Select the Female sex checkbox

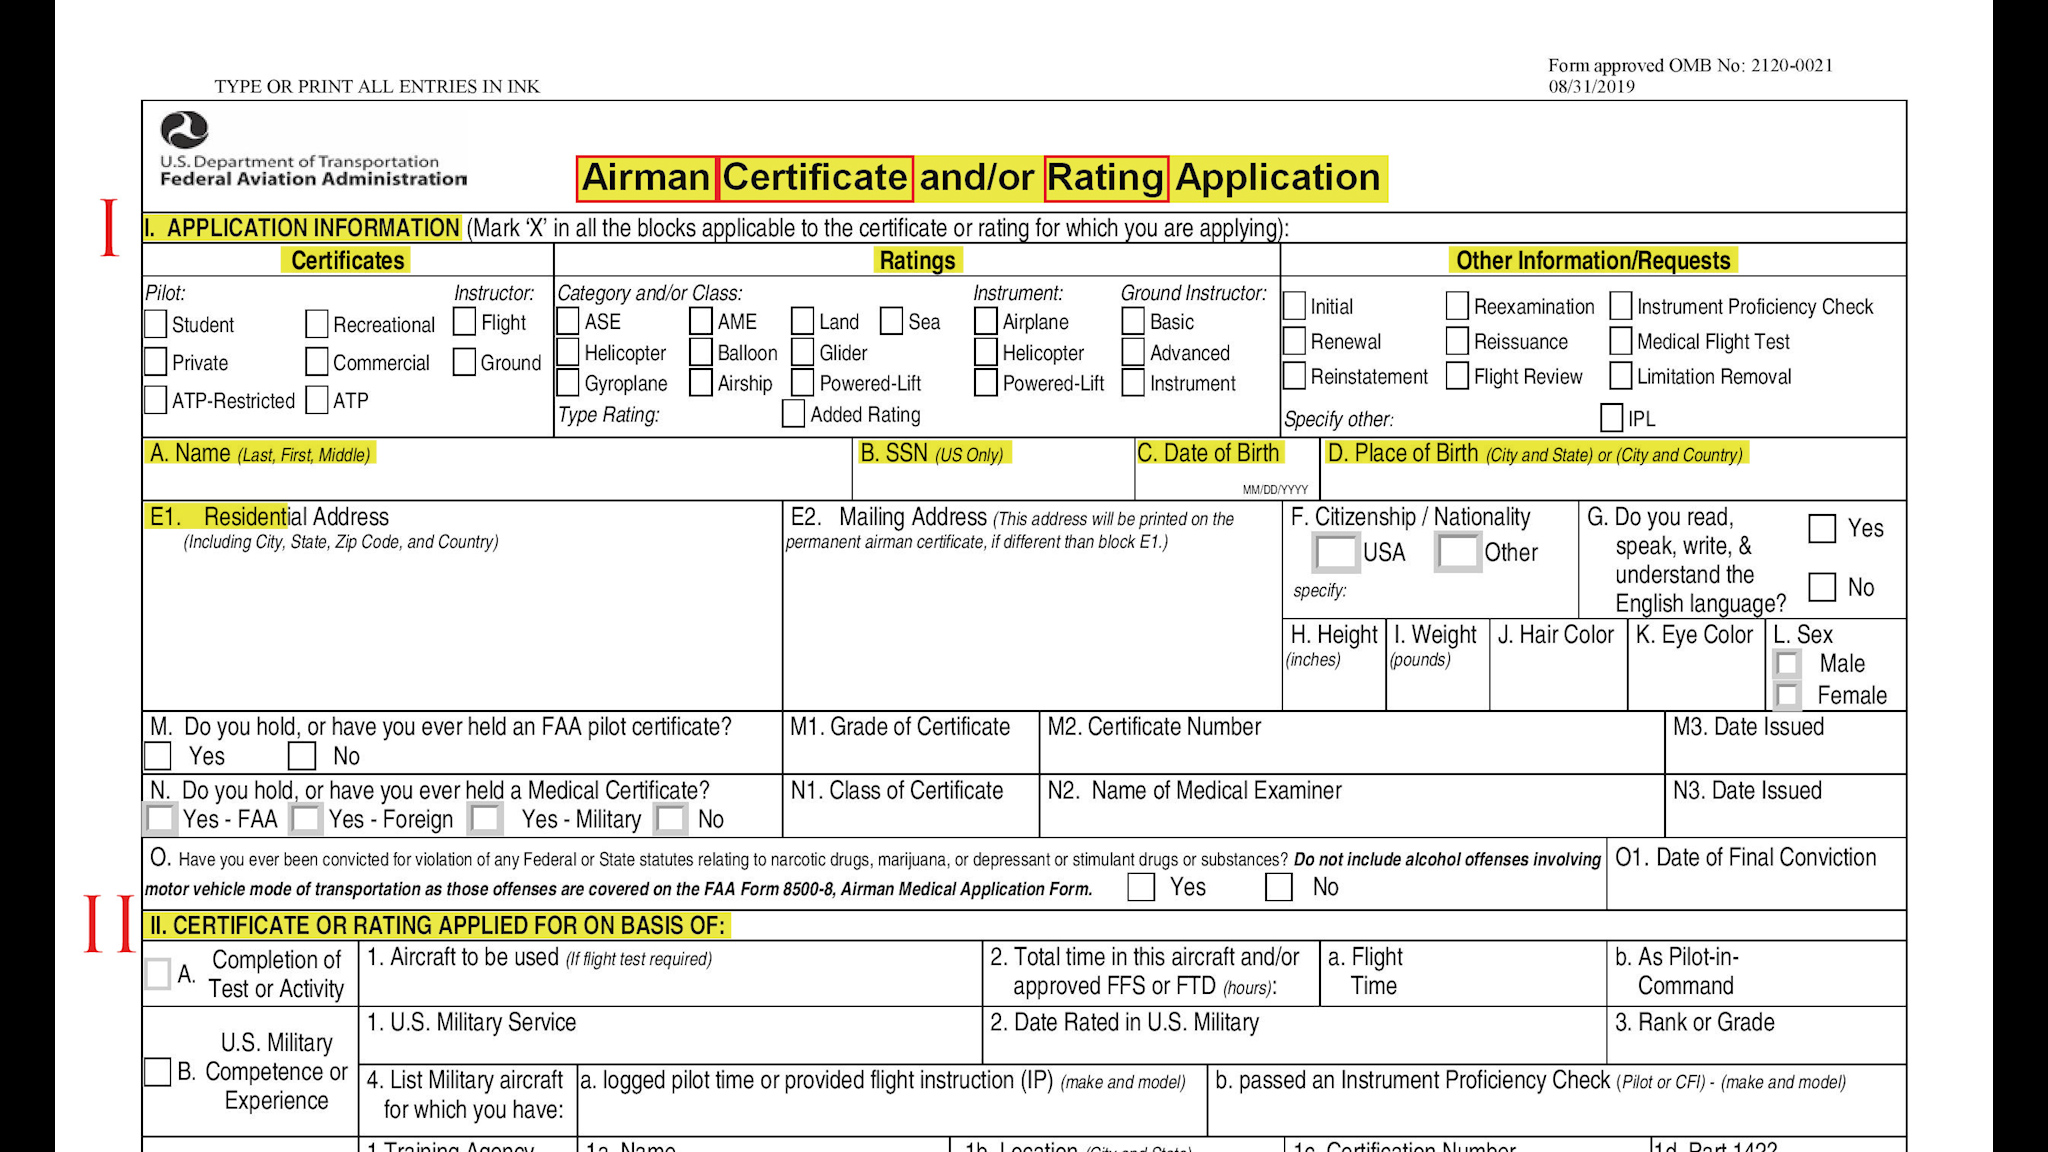pyautogui.click(x=1788, y=695)
